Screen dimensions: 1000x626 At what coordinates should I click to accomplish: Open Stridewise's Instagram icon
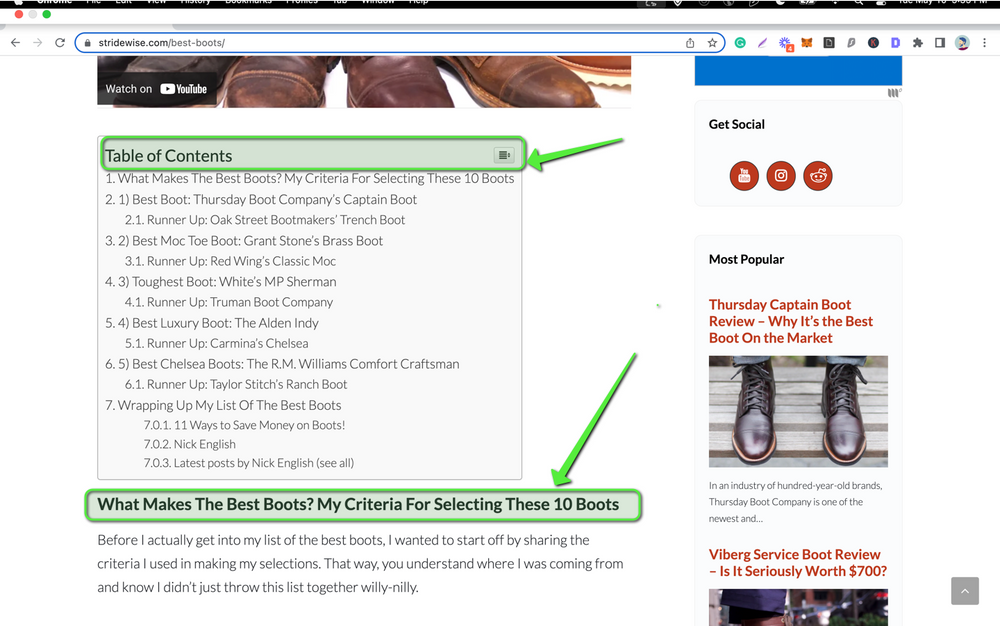(781, 175)
